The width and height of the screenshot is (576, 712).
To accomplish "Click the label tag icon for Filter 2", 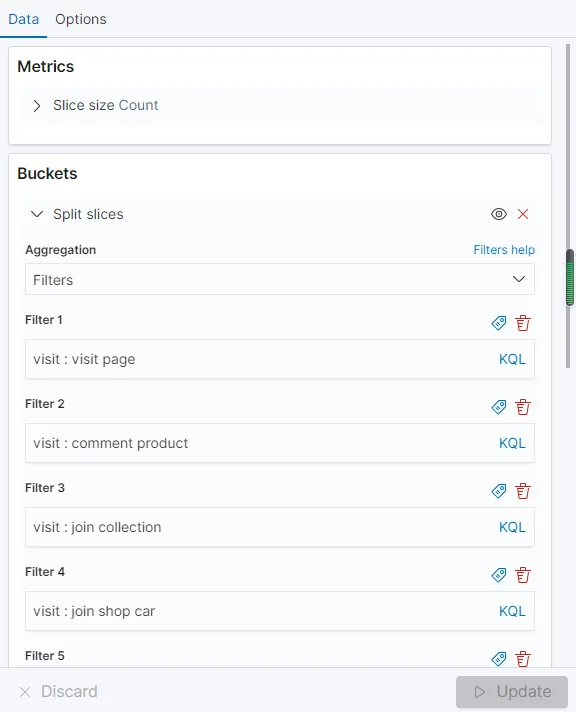I will (499, 407).
